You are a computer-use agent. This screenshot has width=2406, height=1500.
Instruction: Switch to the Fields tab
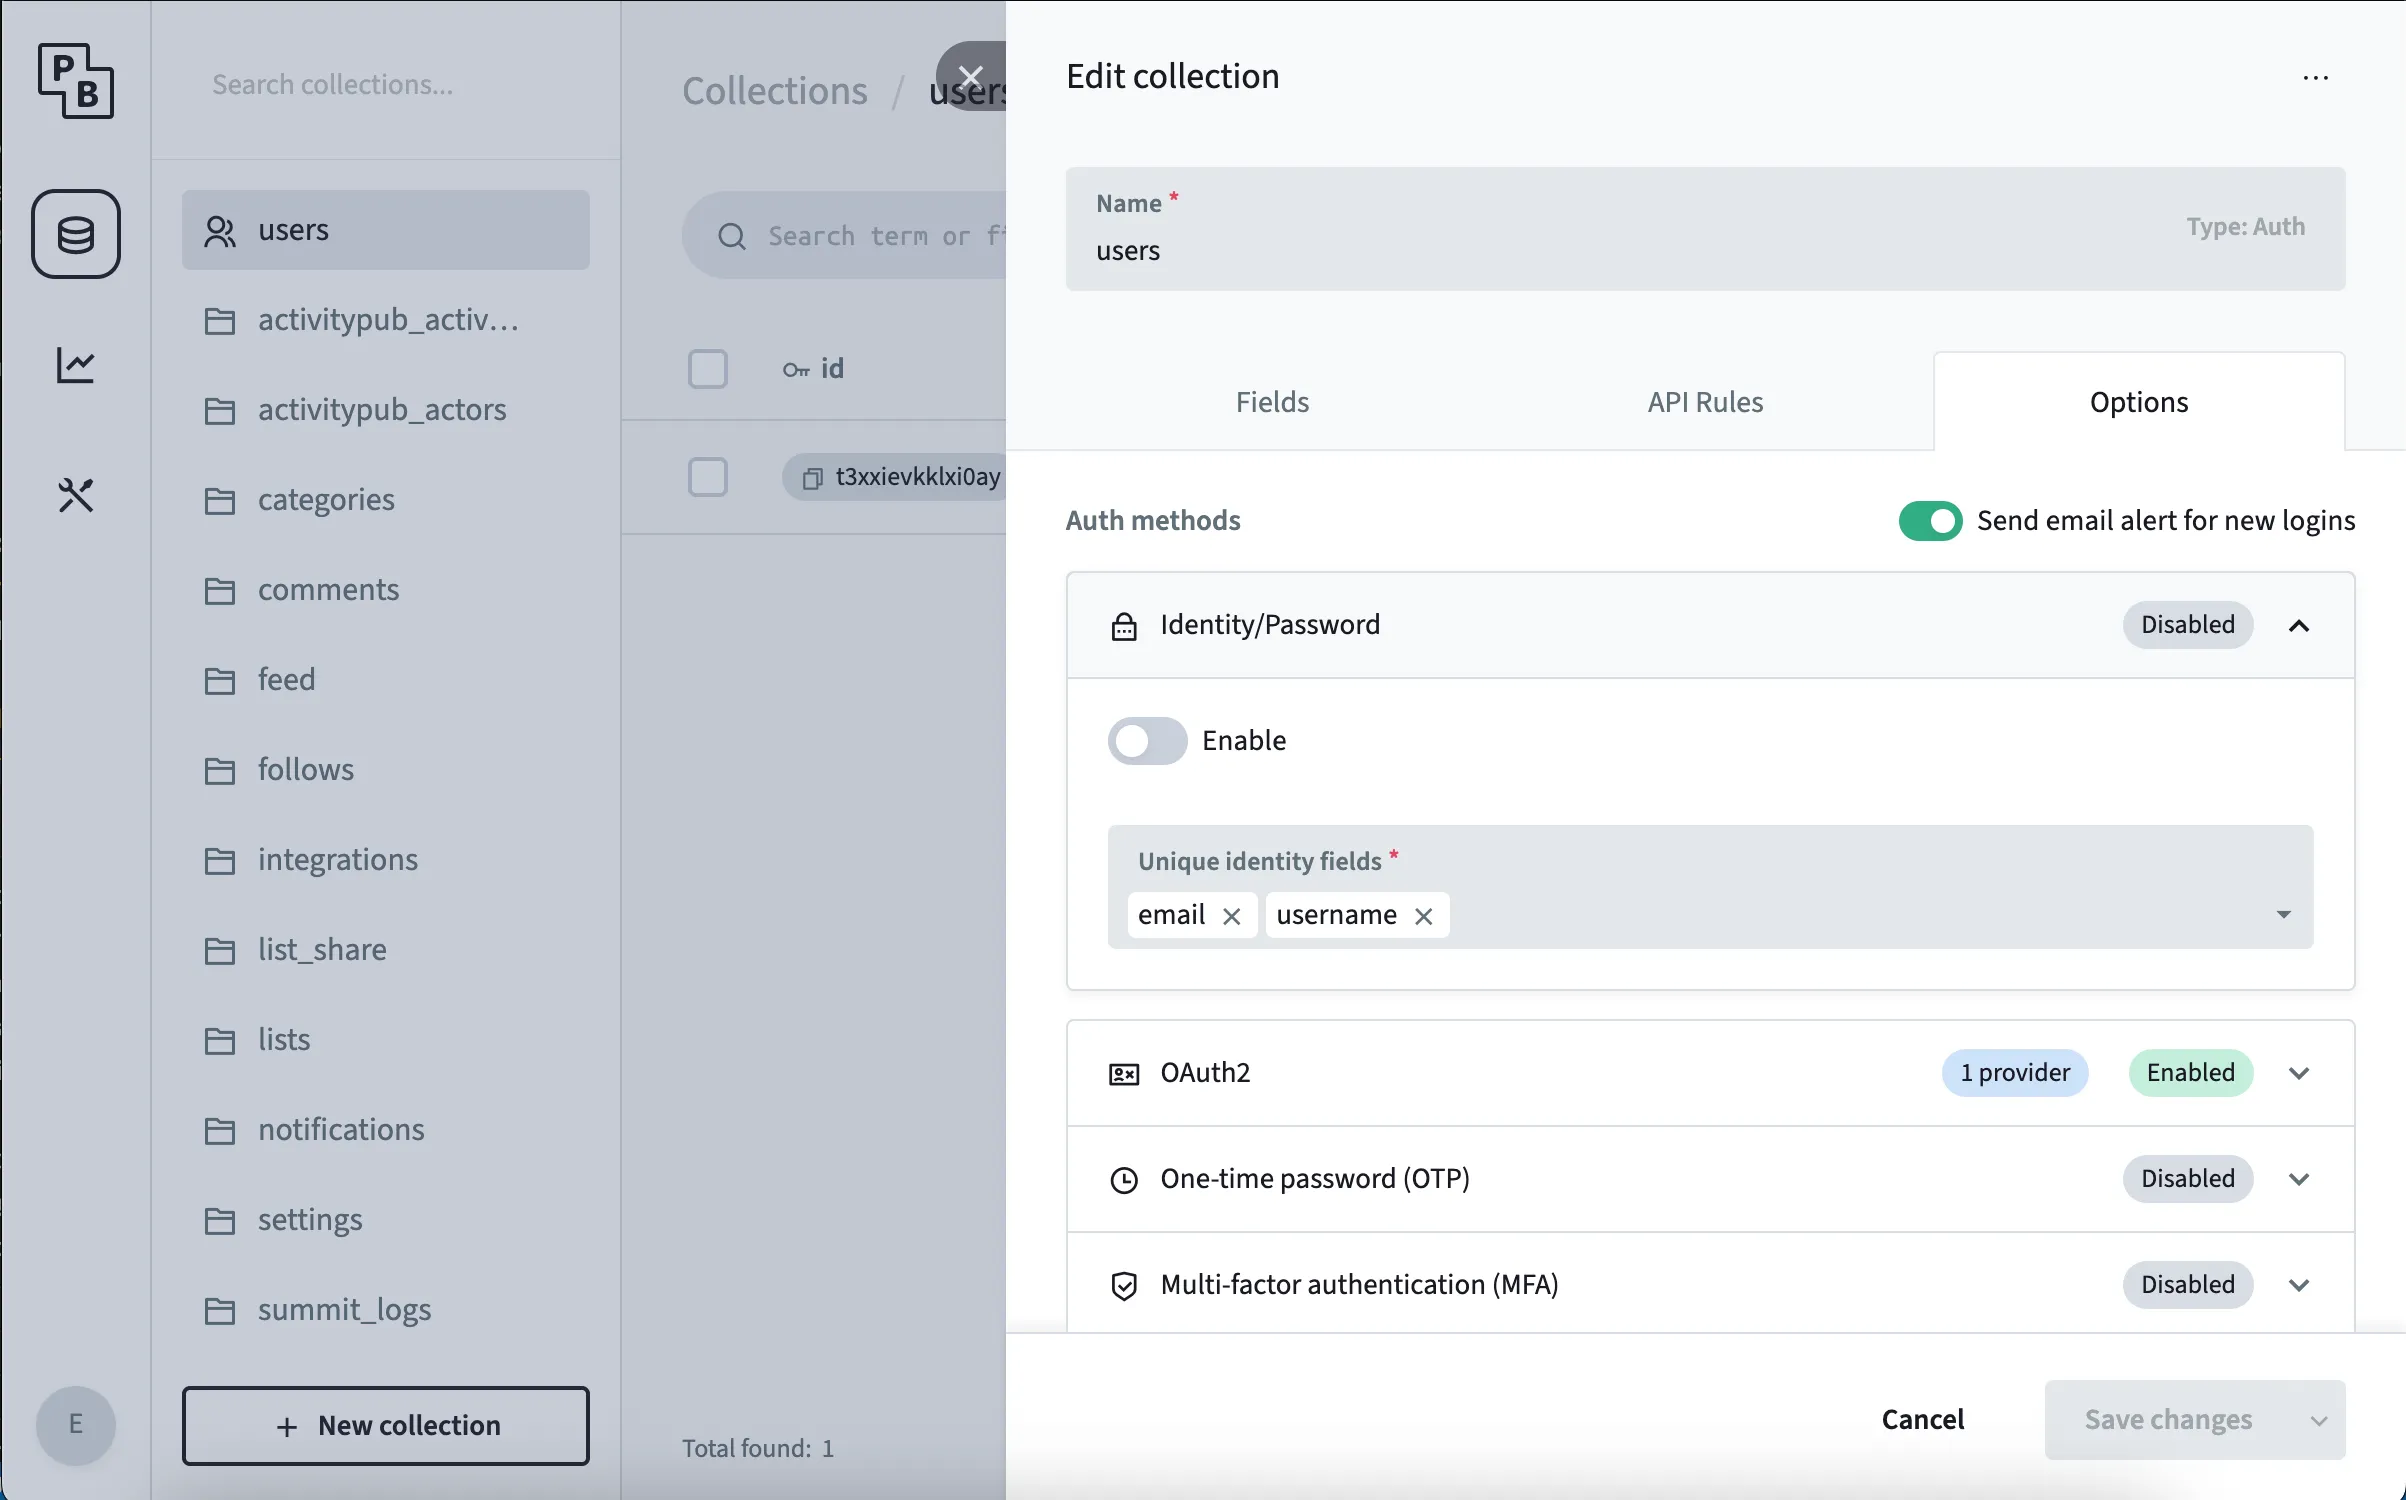point(1271,402)
